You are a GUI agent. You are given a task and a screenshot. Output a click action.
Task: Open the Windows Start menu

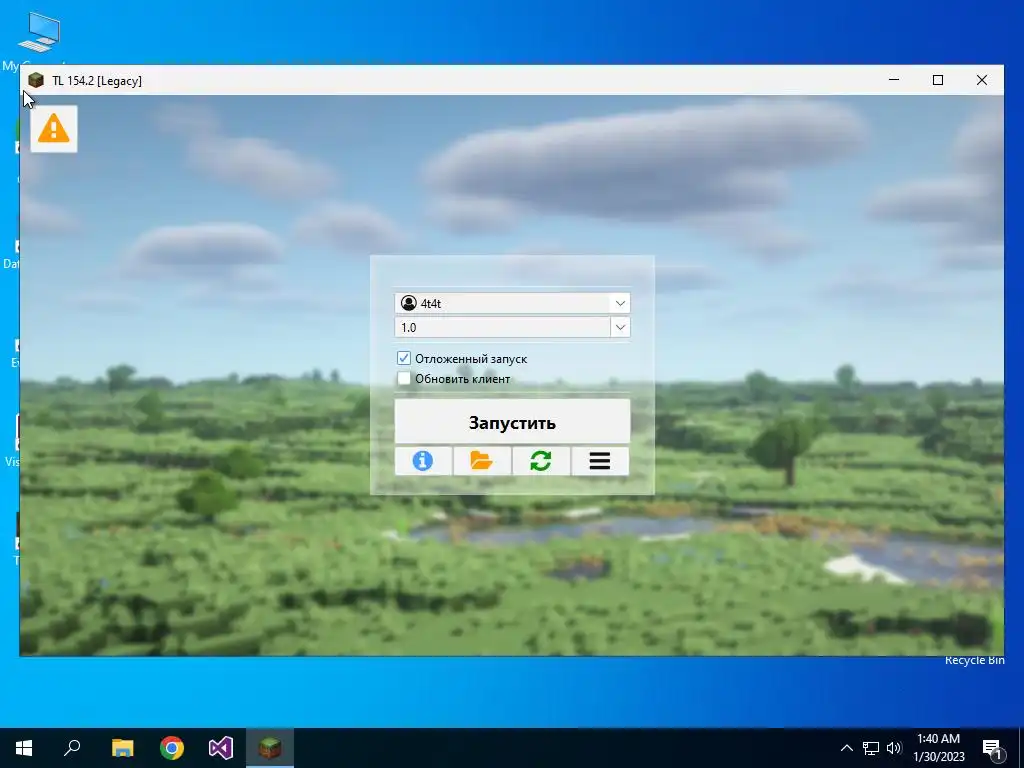point(24,748)
